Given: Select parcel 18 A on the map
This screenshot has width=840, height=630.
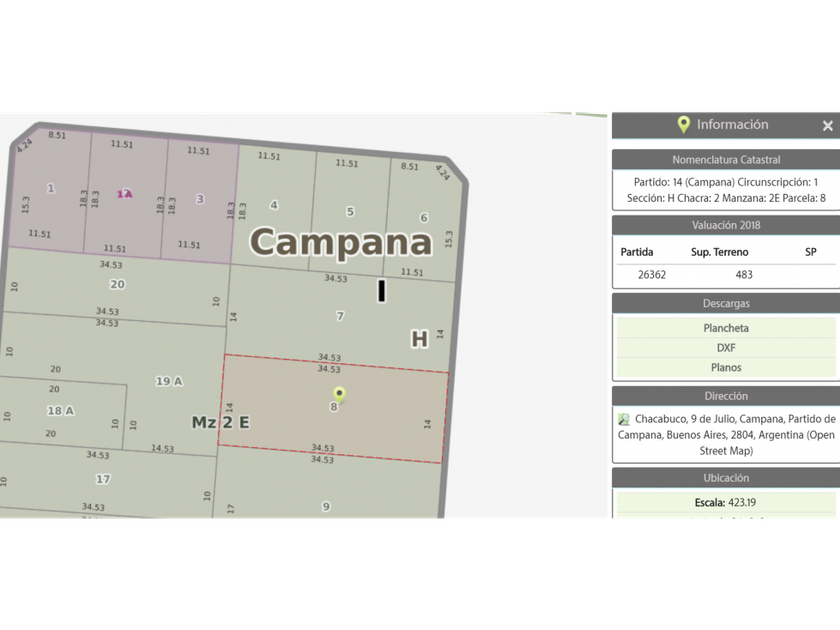Looking at the screenshot, I should point(61,411).
